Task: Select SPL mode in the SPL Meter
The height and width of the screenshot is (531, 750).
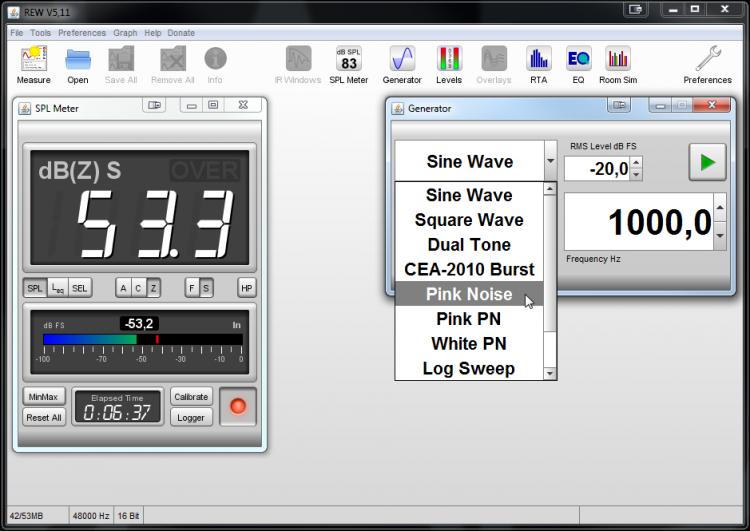Action: click(x=35, y=288)
